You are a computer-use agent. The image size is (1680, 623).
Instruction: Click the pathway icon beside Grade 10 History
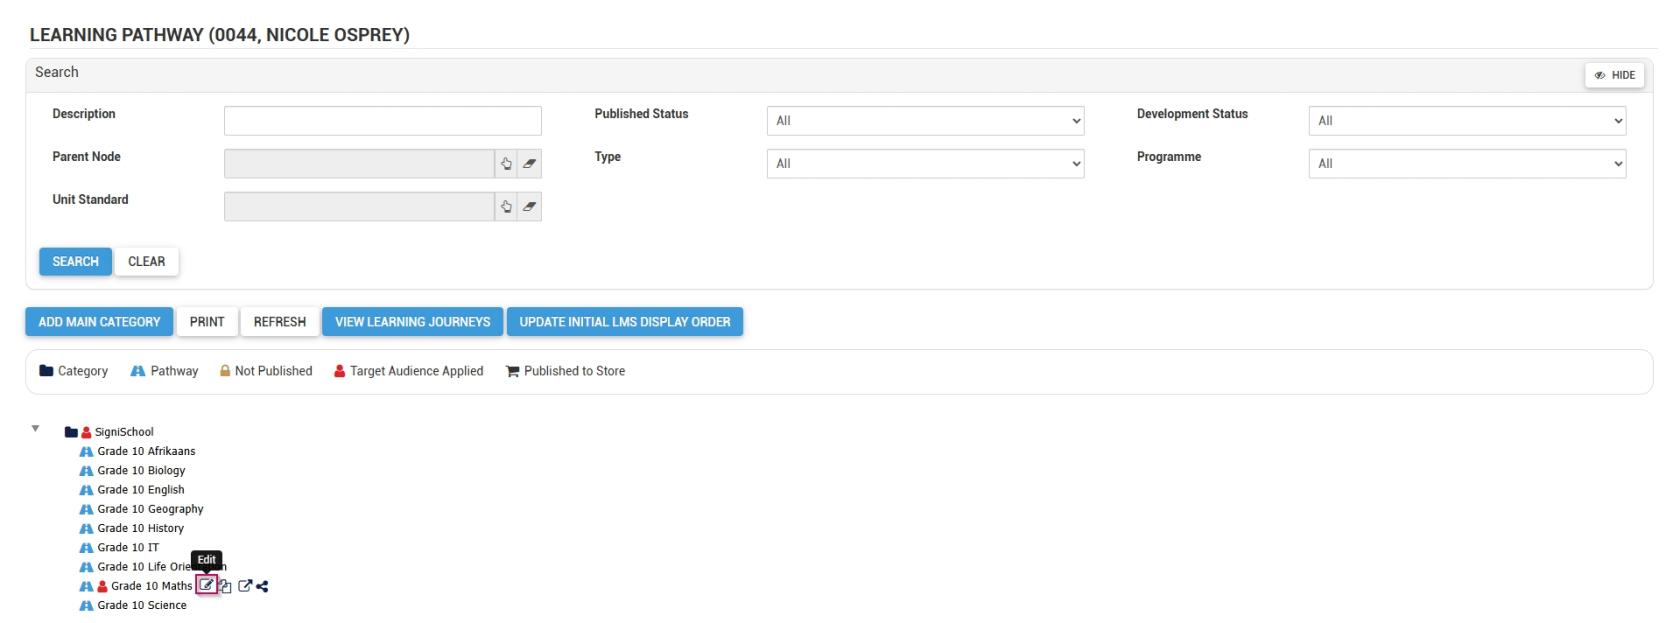tap(86, 528)
